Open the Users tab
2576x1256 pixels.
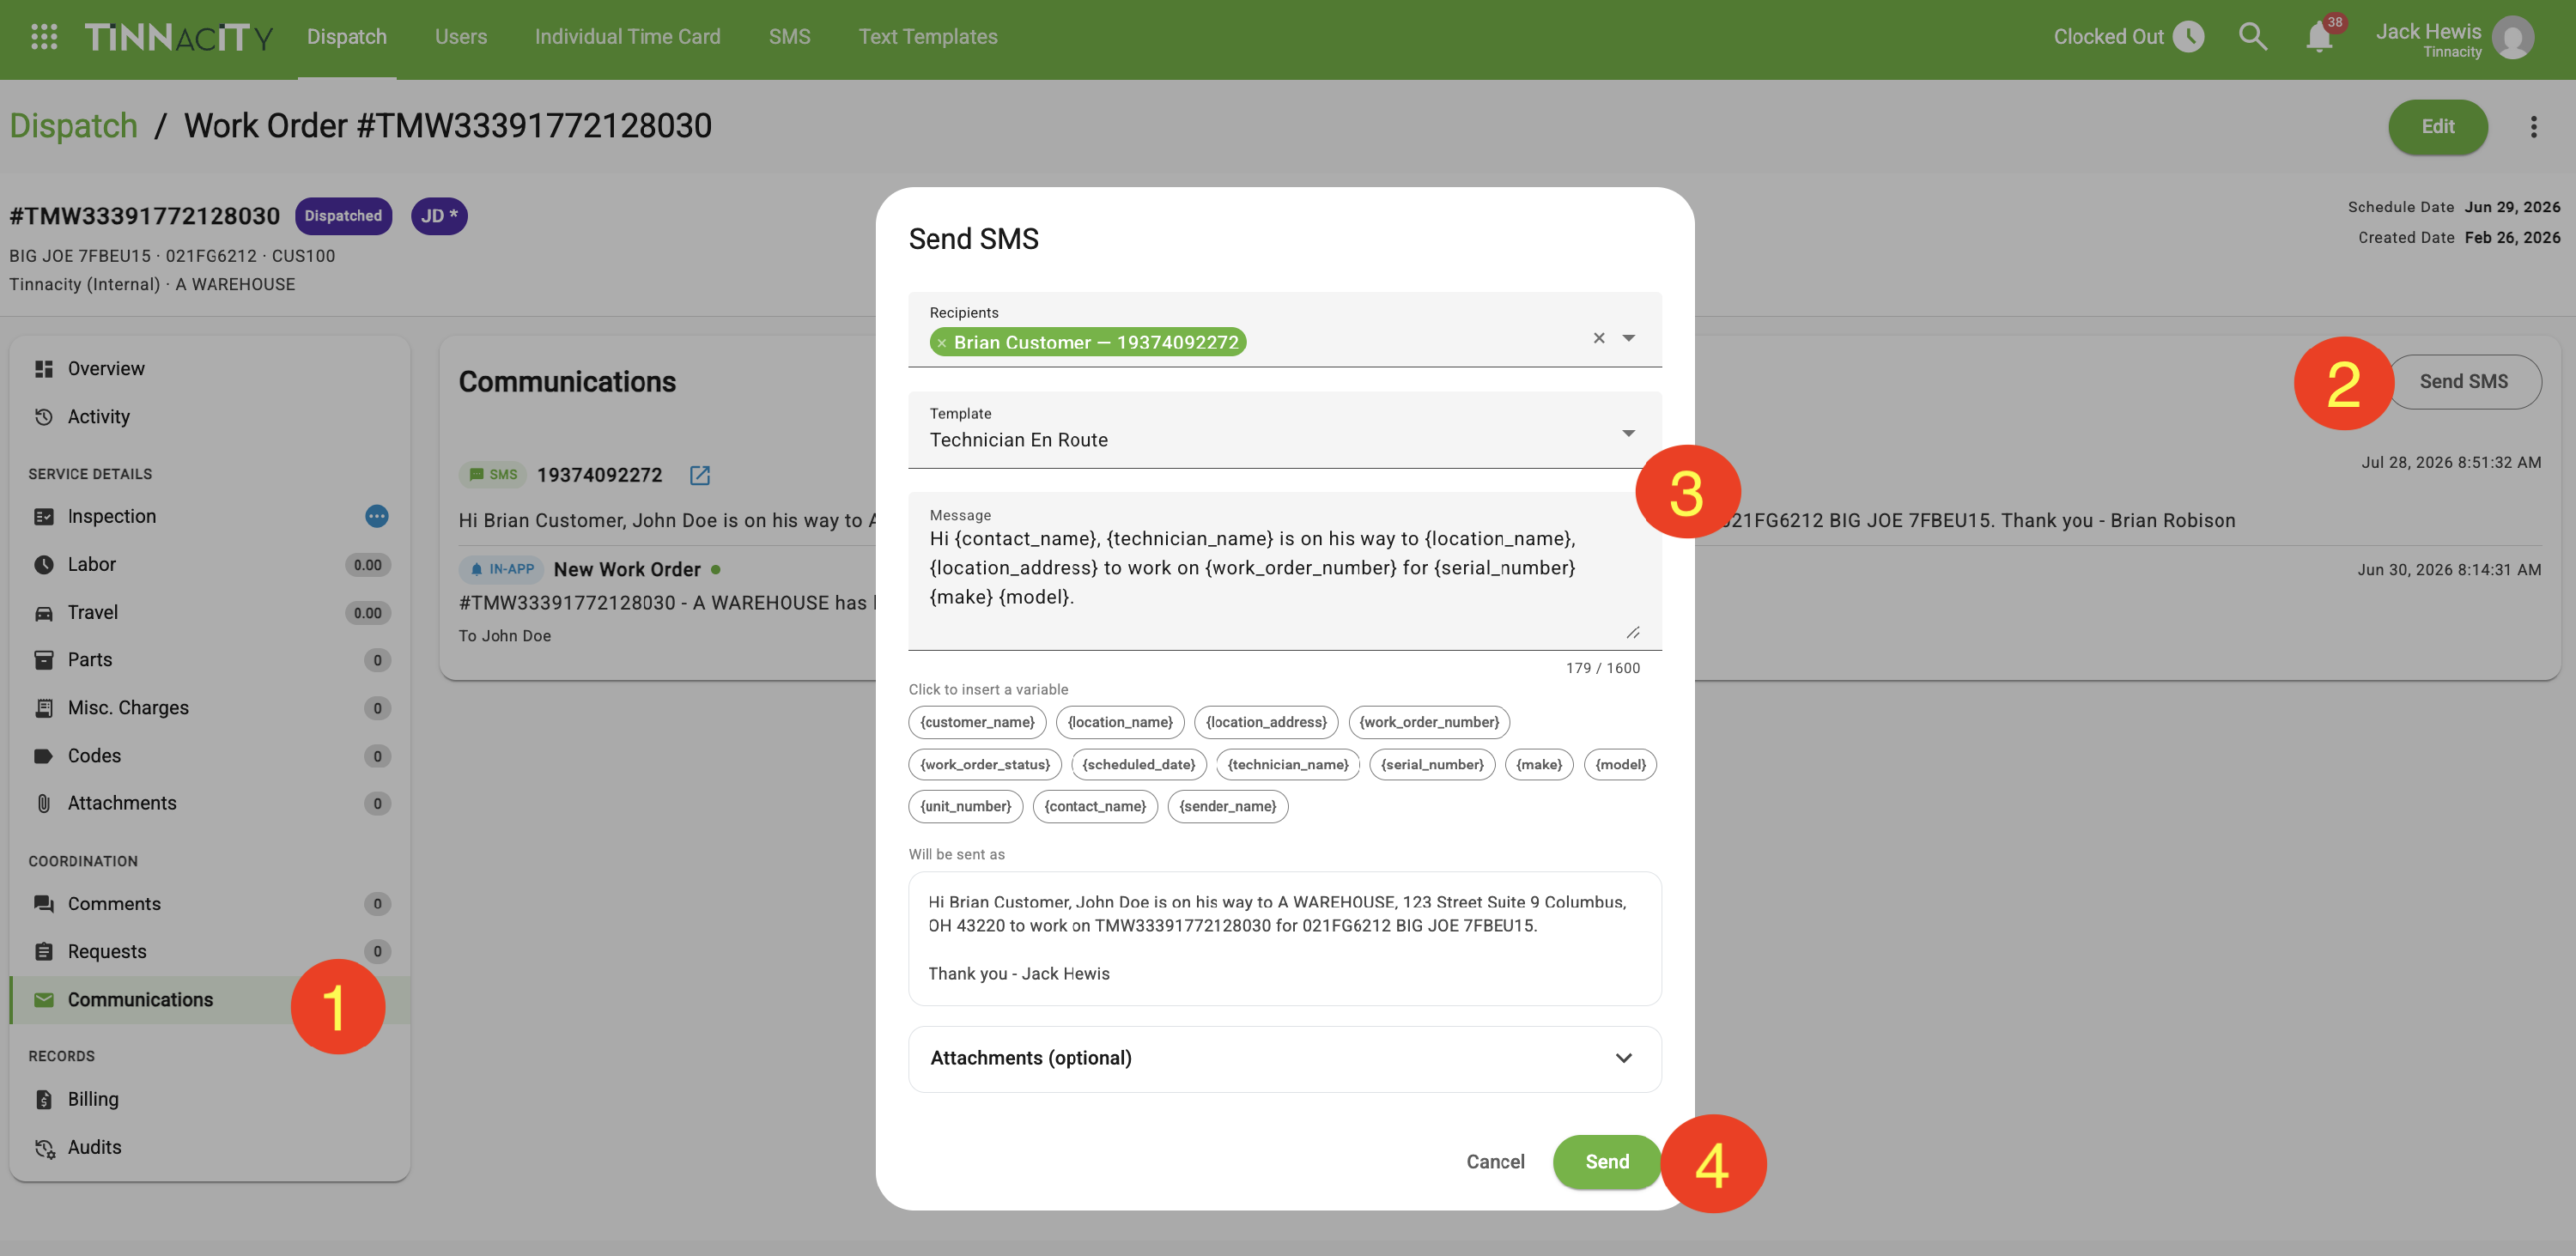tap(461, 37)
